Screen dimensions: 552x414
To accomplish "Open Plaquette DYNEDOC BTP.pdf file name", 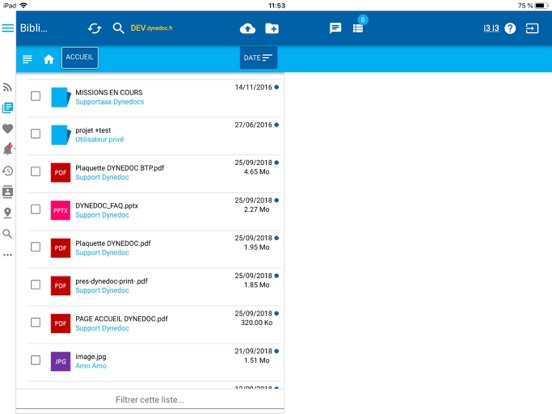I will [x=120, y=168].
